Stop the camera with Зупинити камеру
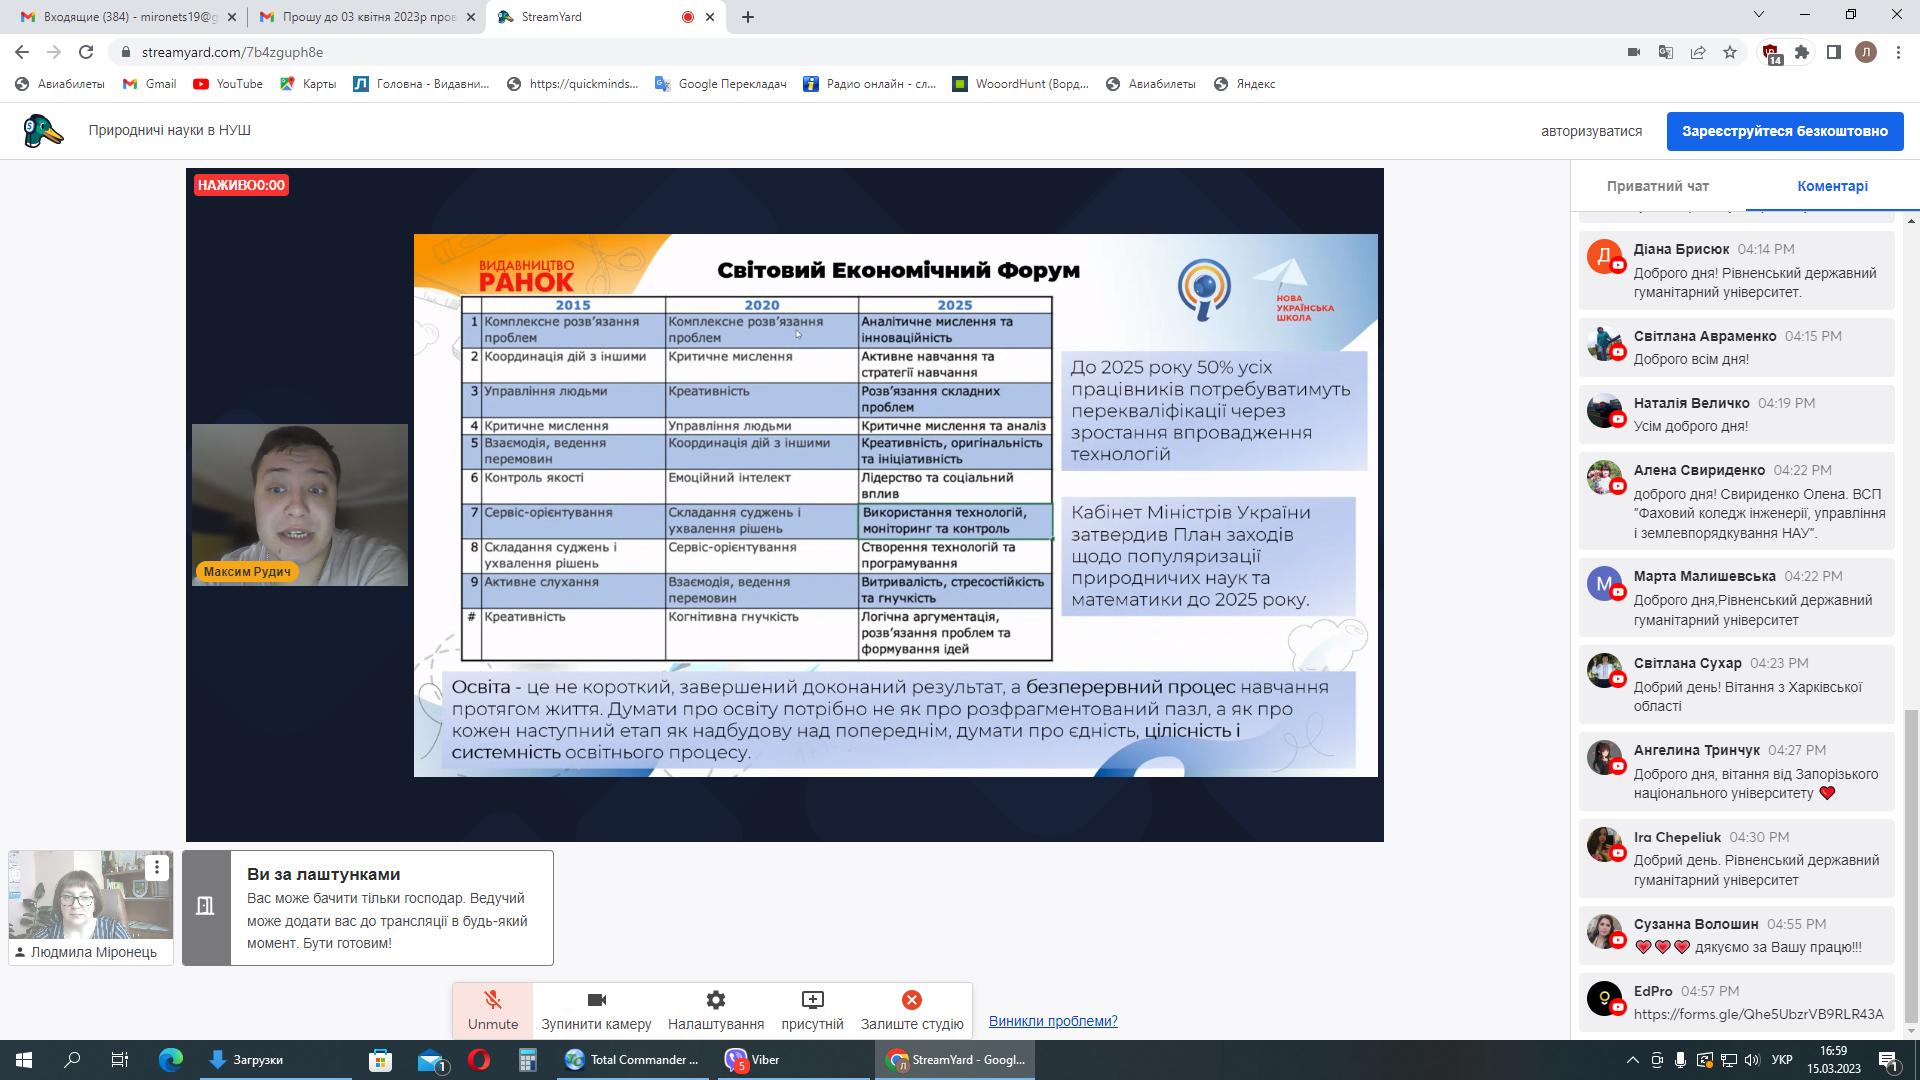The image size is (1920, 1080). (596, 1010)
